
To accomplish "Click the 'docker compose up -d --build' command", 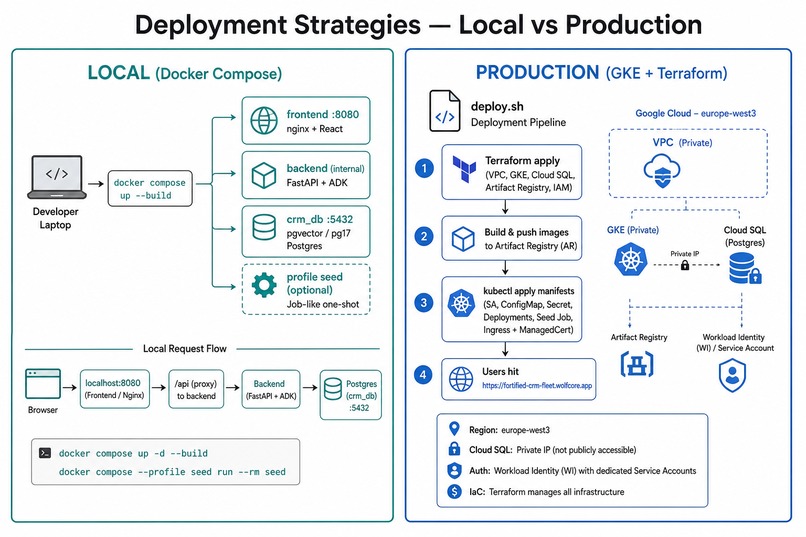I will click(x=133, y=453).
